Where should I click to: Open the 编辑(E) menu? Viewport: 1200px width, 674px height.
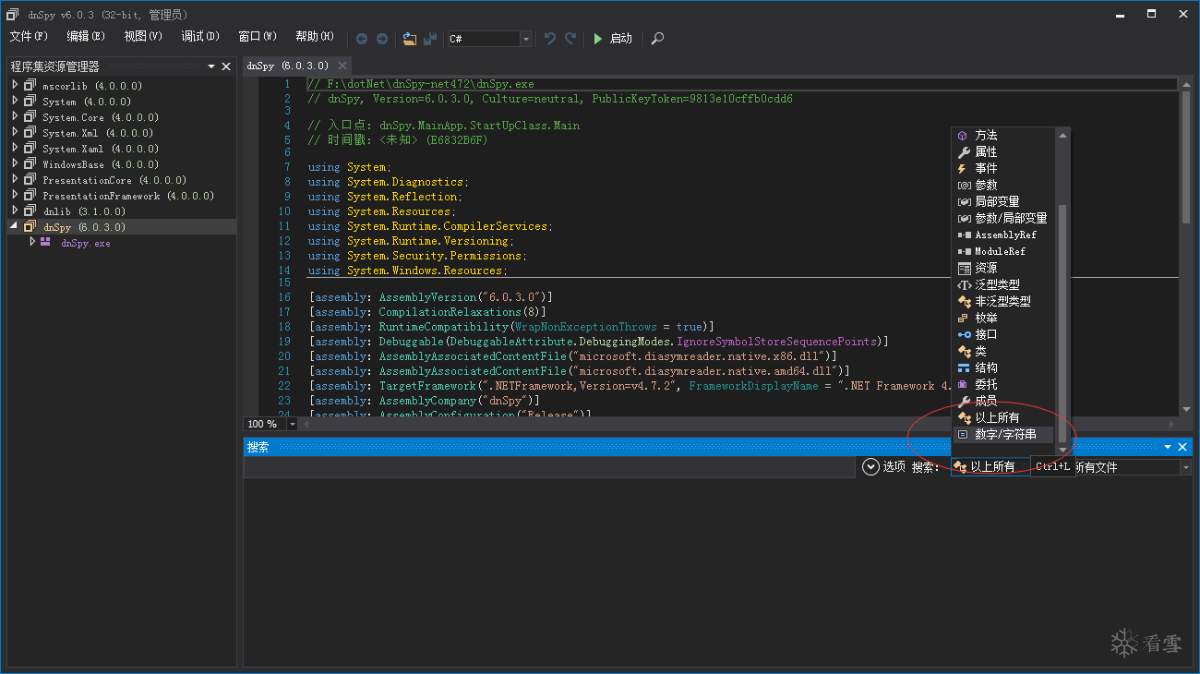(x=86, y=37)
